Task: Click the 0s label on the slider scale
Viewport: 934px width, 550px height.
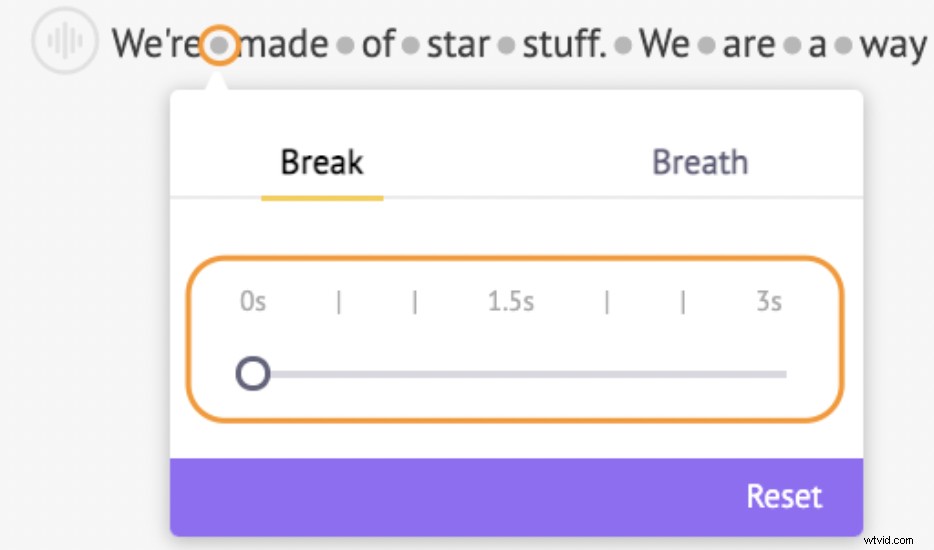Action: coord(253,301)
